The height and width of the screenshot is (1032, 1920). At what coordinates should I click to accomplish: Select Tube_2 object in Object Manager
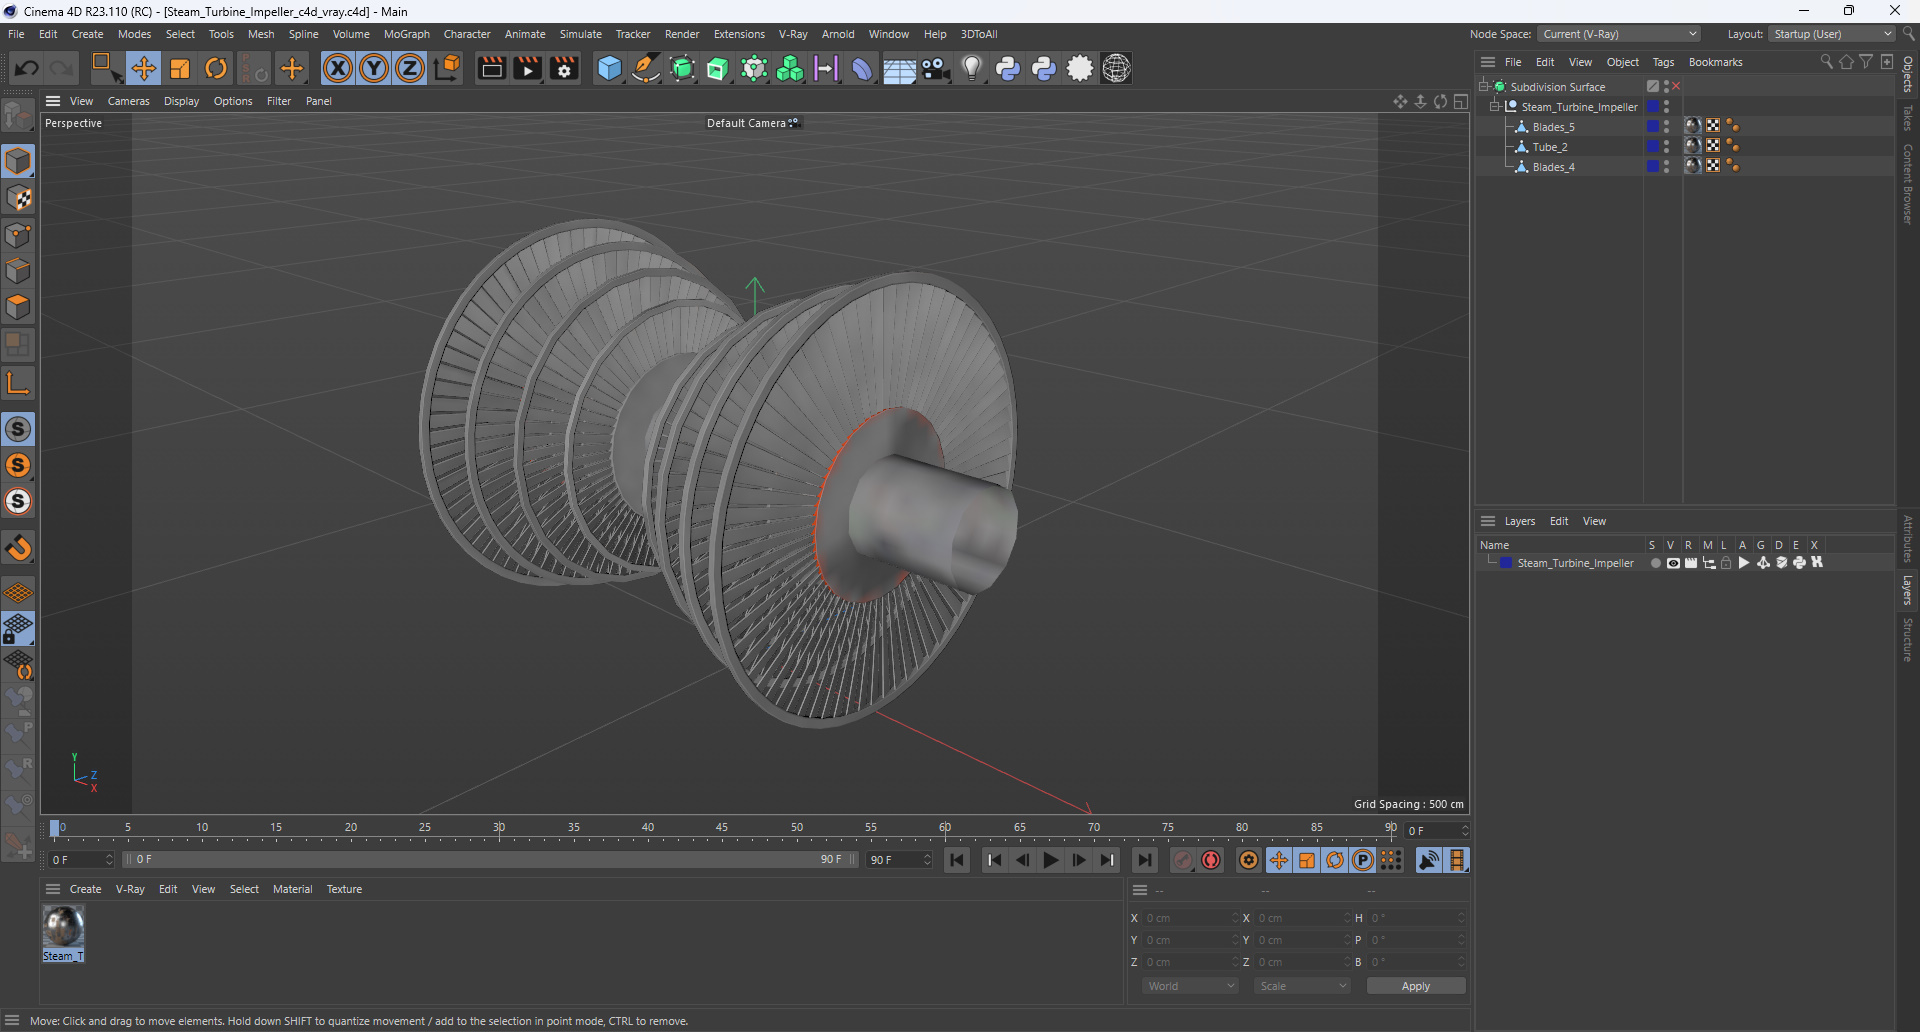point(1550,147)
